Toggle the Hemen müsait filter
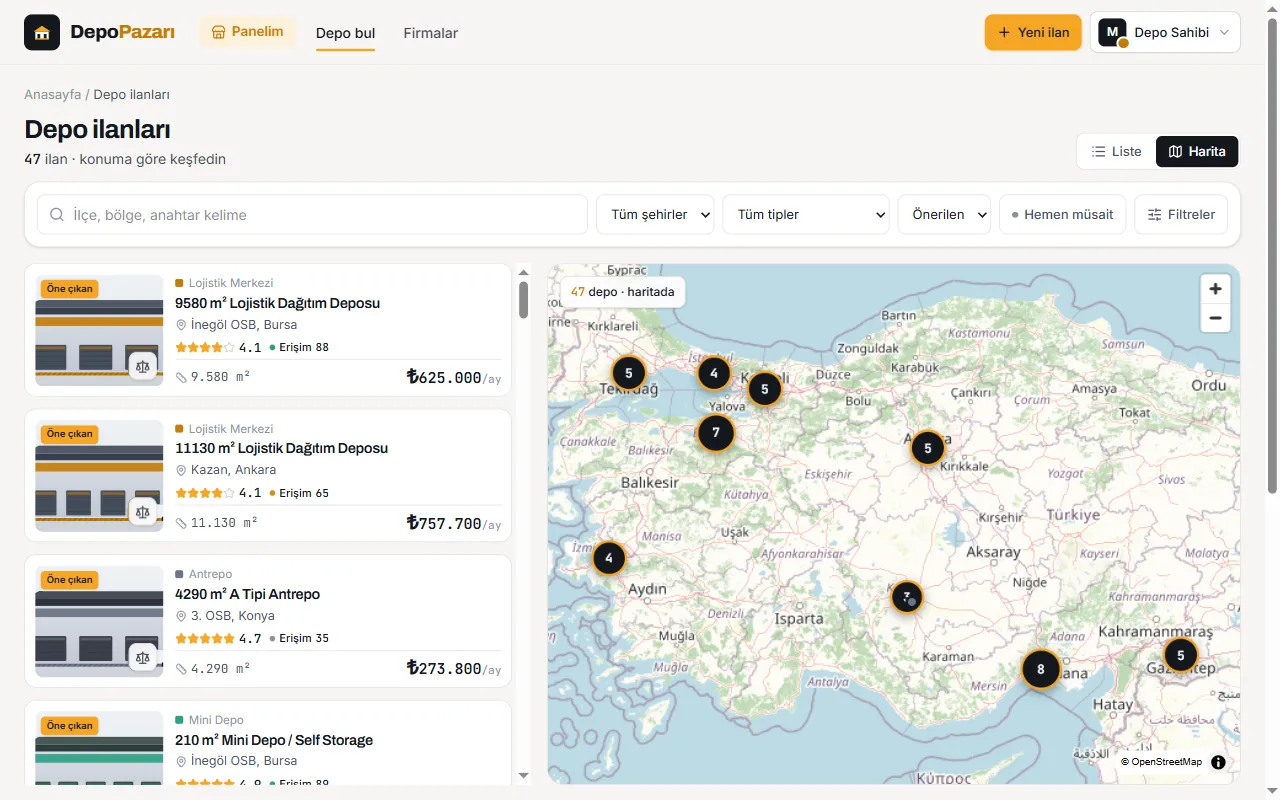 [1062, 214]
